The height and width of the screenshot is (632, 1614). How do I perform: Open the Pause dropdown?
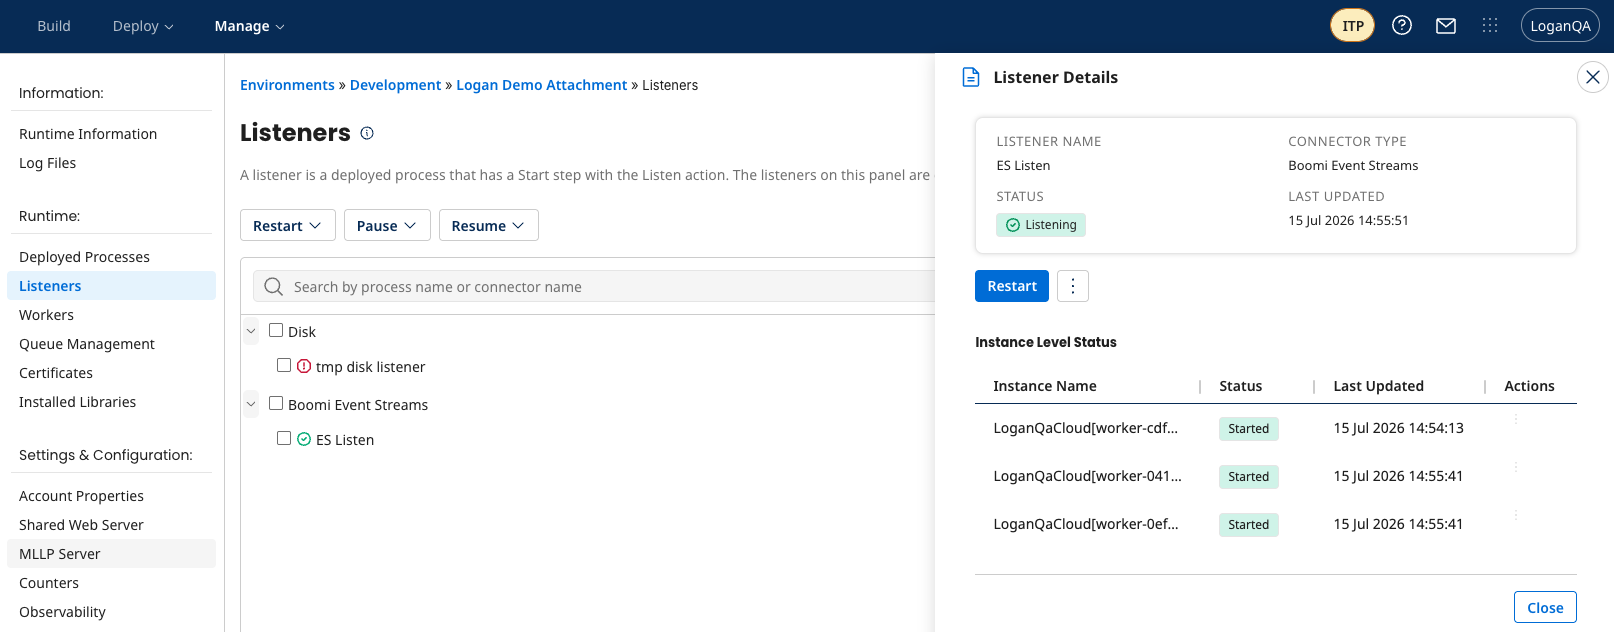tap(387, 225)
